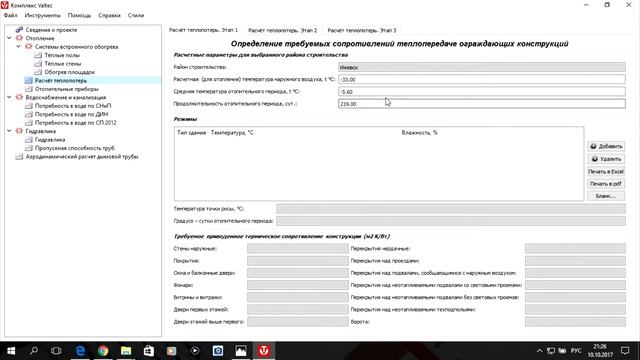Viewport: 640px width, 360px height.
Task: Launch Microsoft Edge from taskbar
Action: click(80, 351)
